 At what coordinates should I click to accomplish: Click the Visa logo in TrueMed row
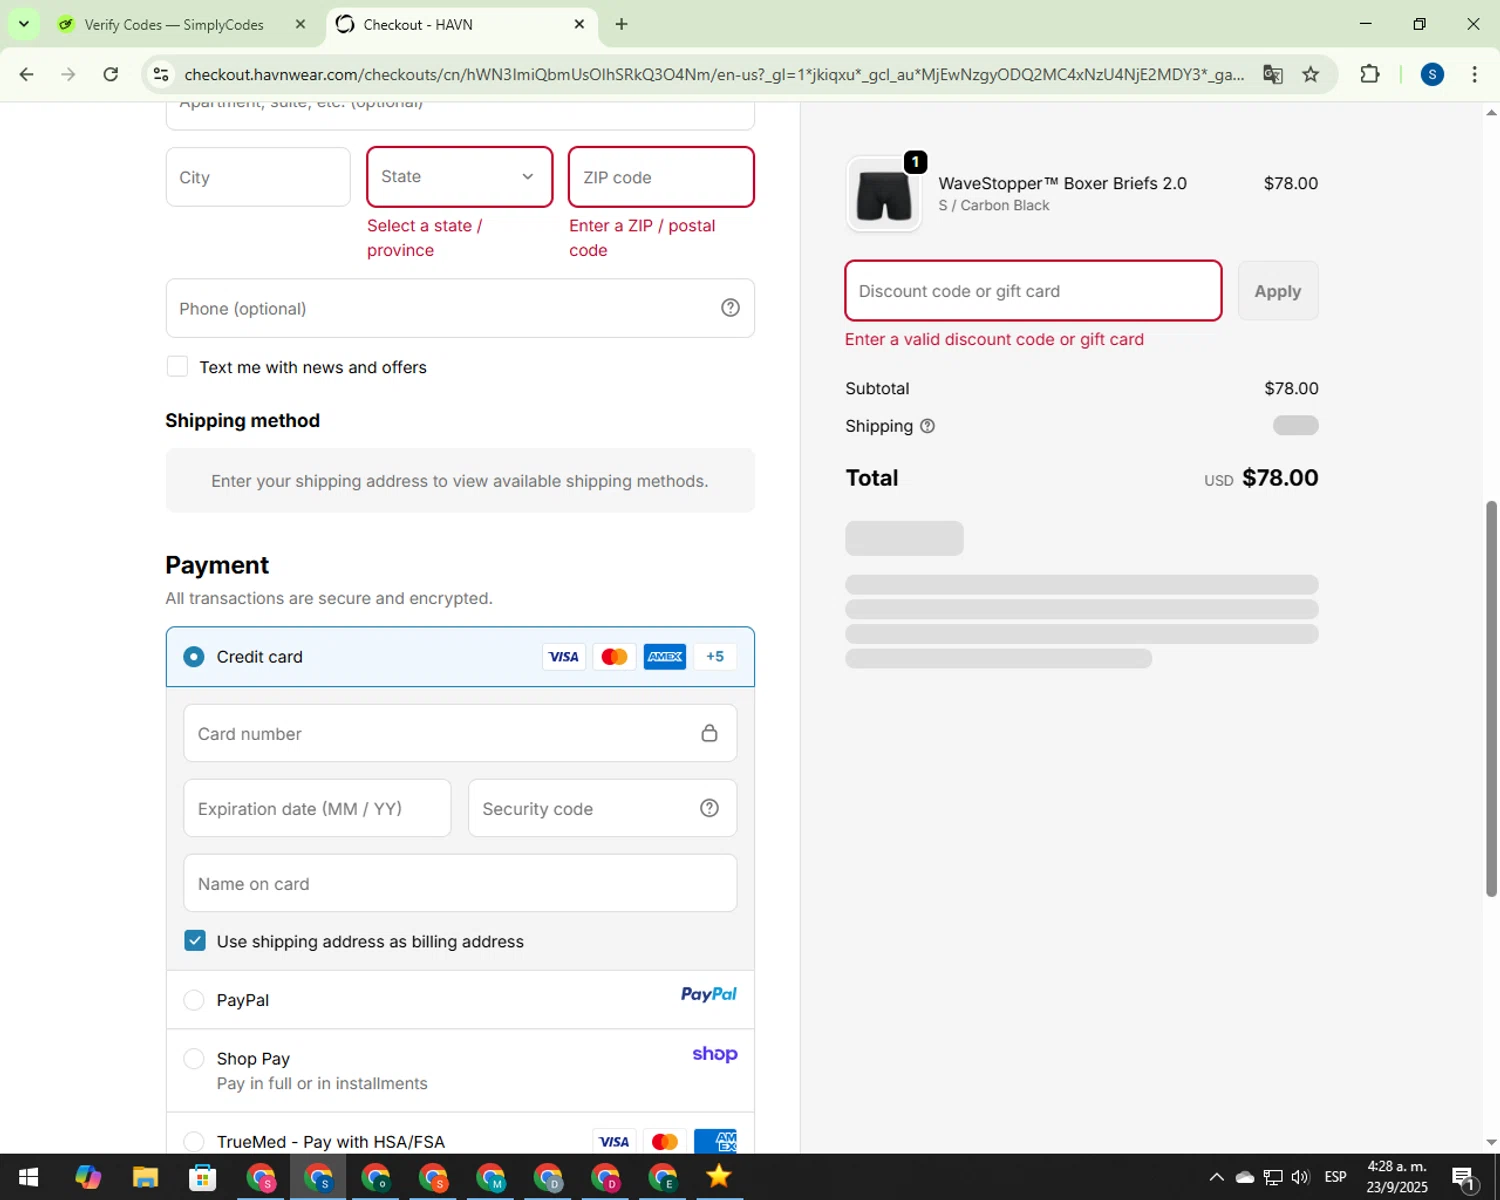(x=614, y=1142)
